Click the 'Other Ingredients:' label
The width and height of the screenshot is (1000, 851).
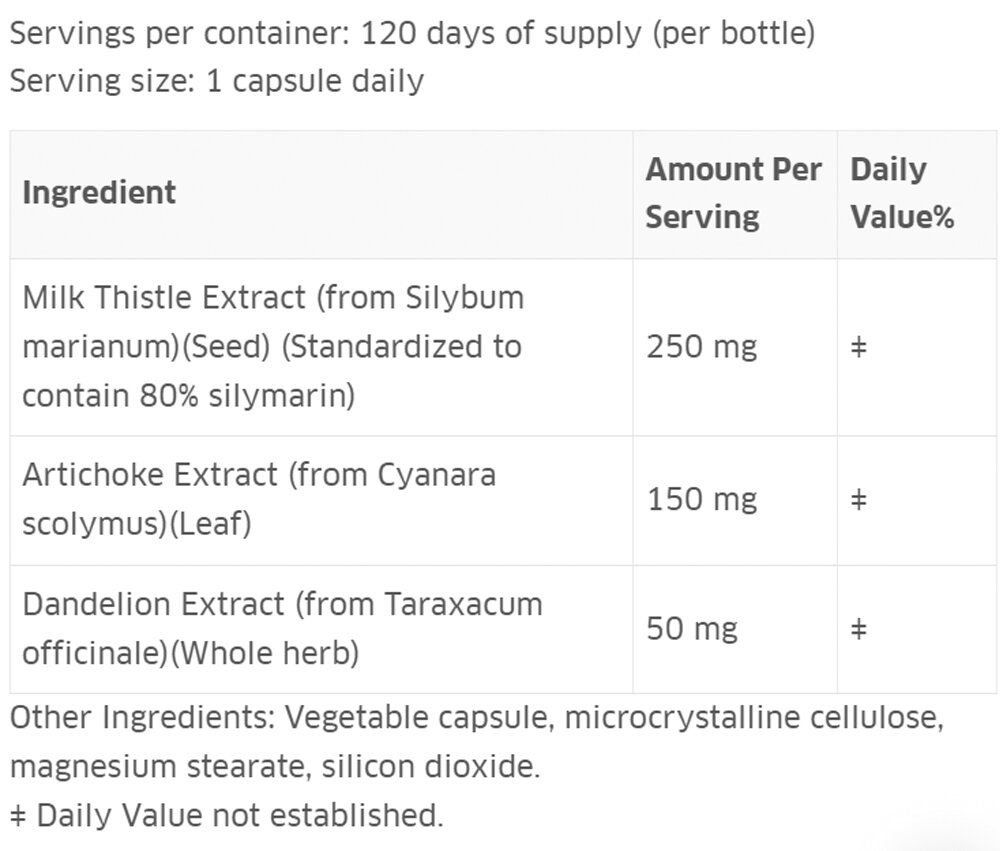142,718
